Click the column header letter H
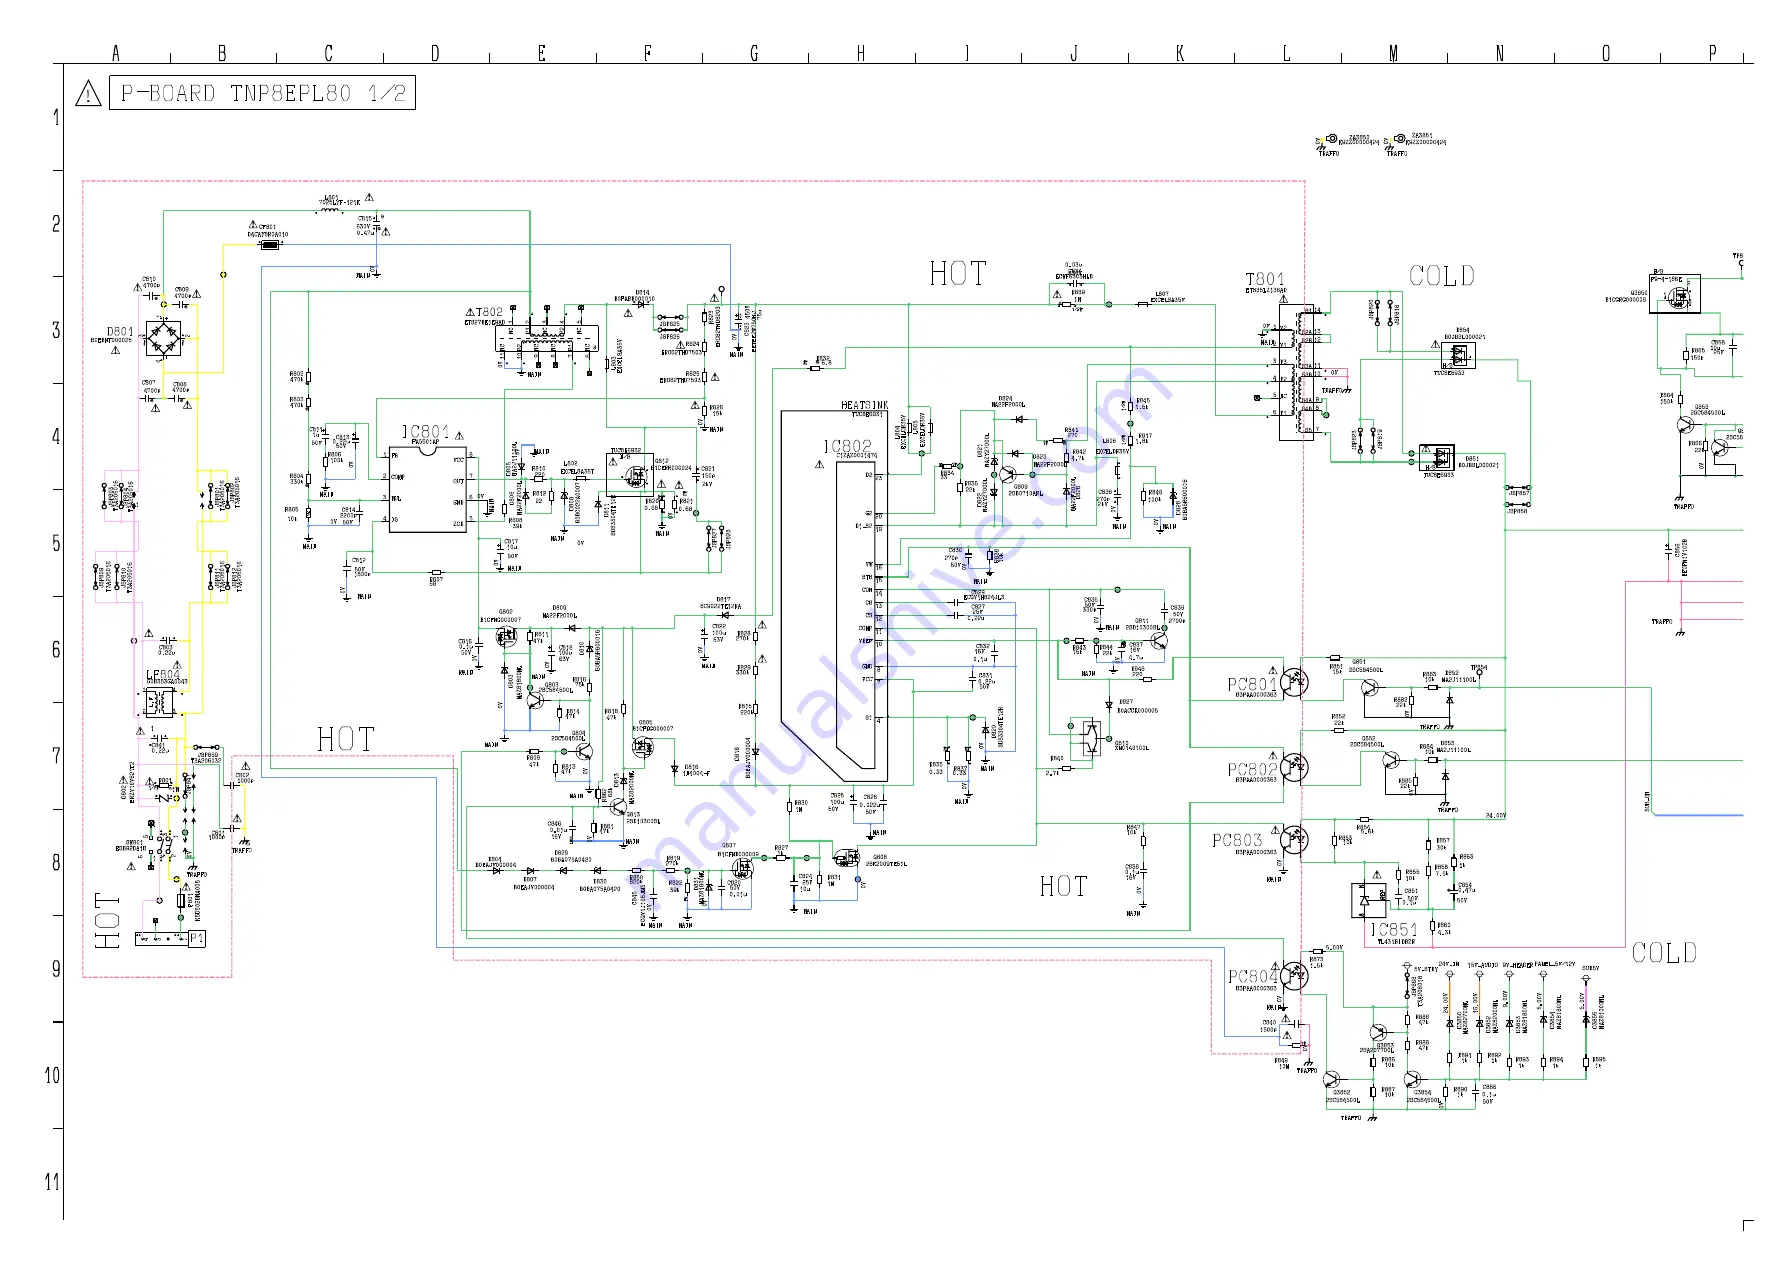1787x1263 pixels. pos(860,53)
